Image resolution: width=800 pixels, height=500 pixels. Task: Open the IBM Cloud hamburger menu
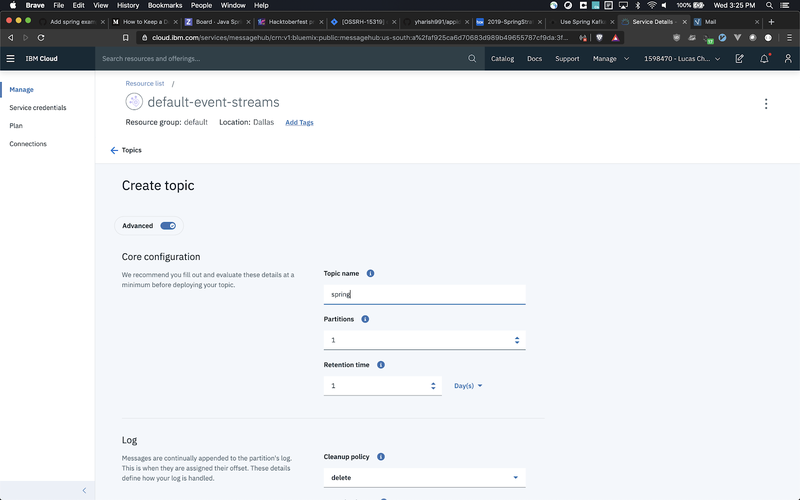(x=10, y=59)
